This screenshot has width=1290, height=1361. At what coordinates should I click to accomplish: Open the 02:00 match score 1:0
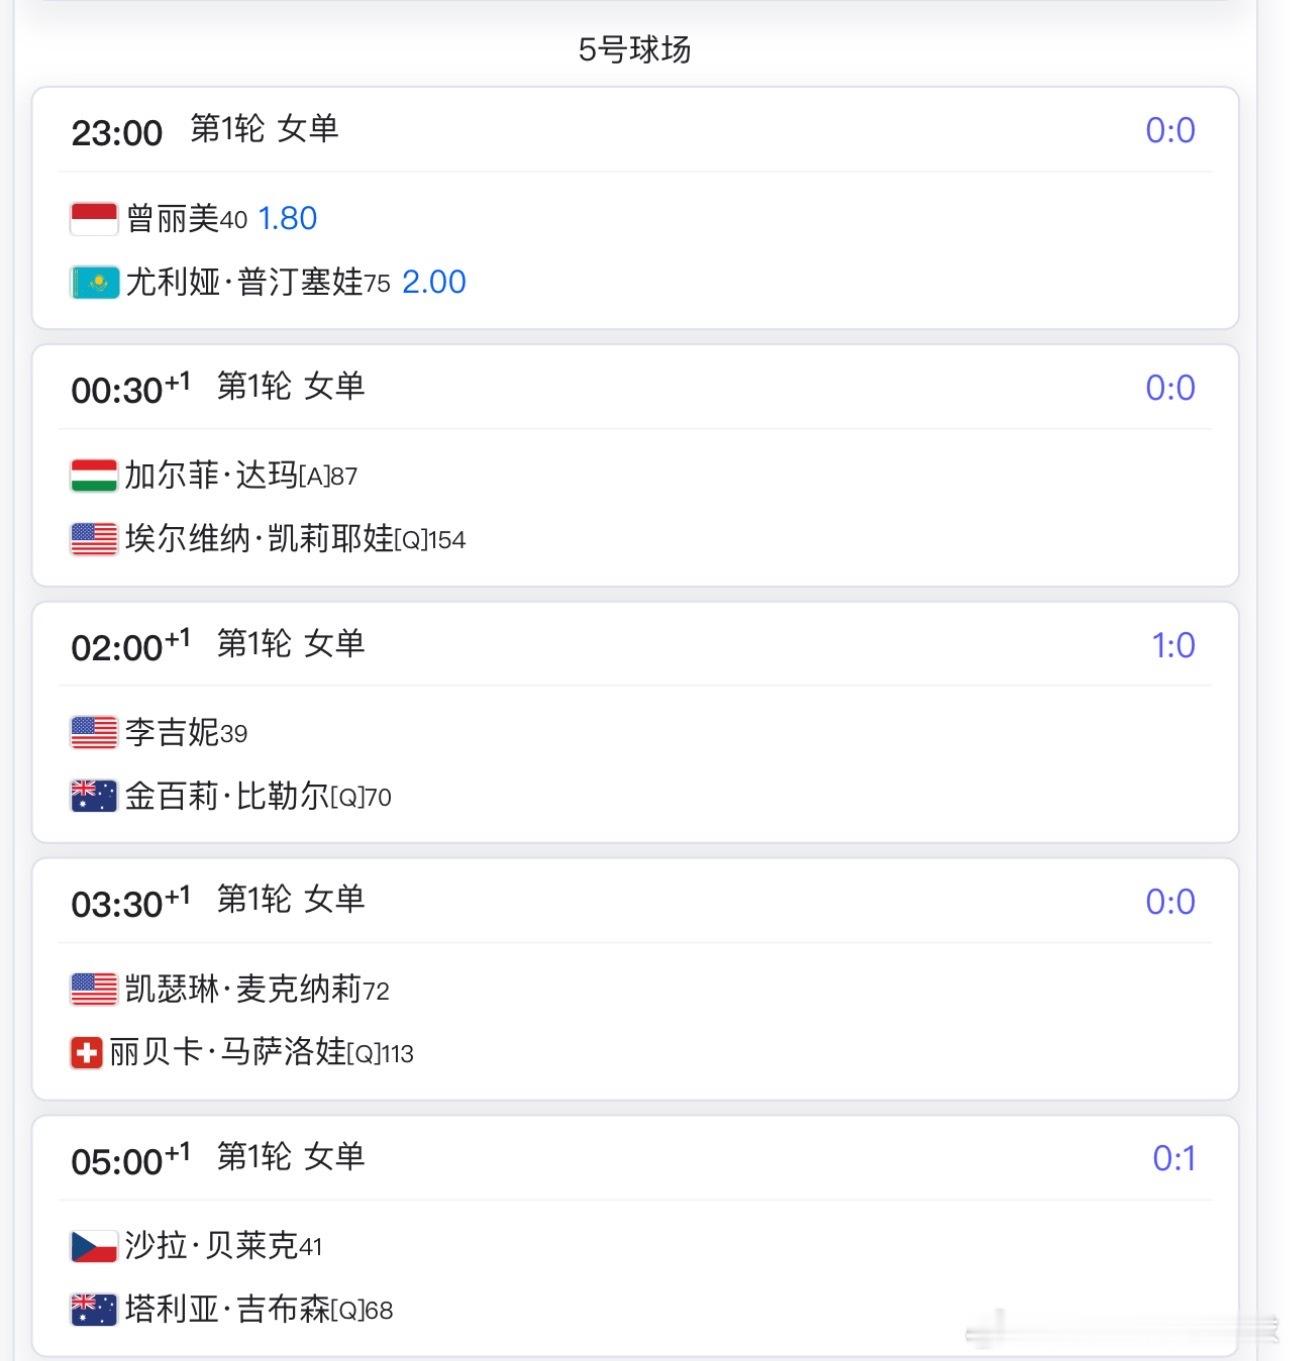click(x=1173, y=645)
